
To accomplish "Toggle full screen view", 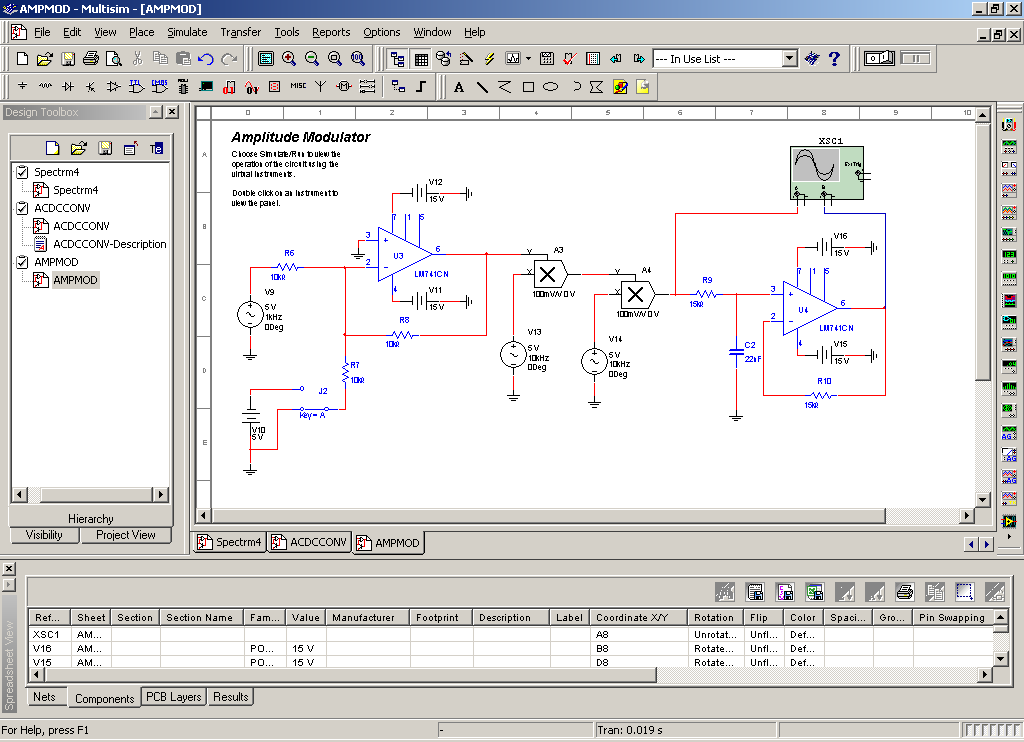I will click(x=266, y=59).
